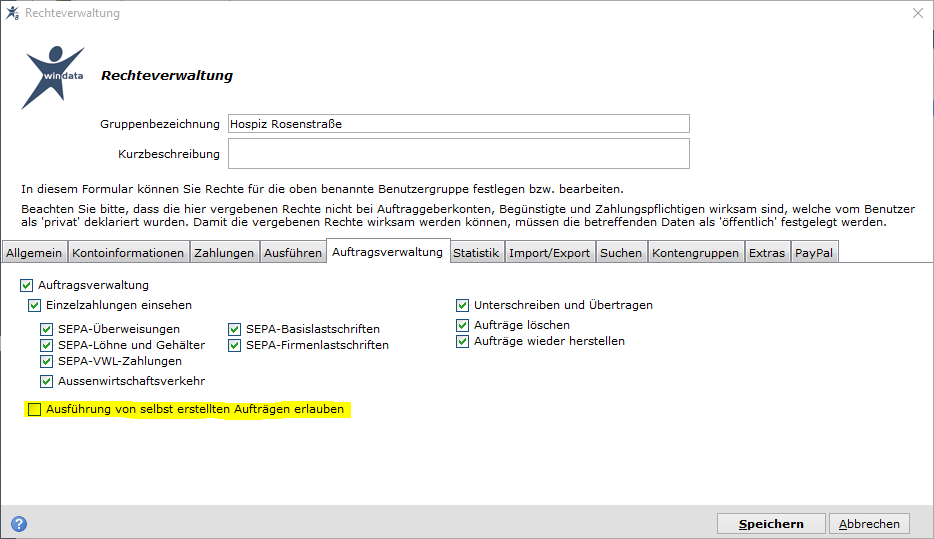Enable Ausführung von selbst erstellten Aufträgen erlauben
The image size is (934, 539).
pyautogui.click(x=35, y=410)
